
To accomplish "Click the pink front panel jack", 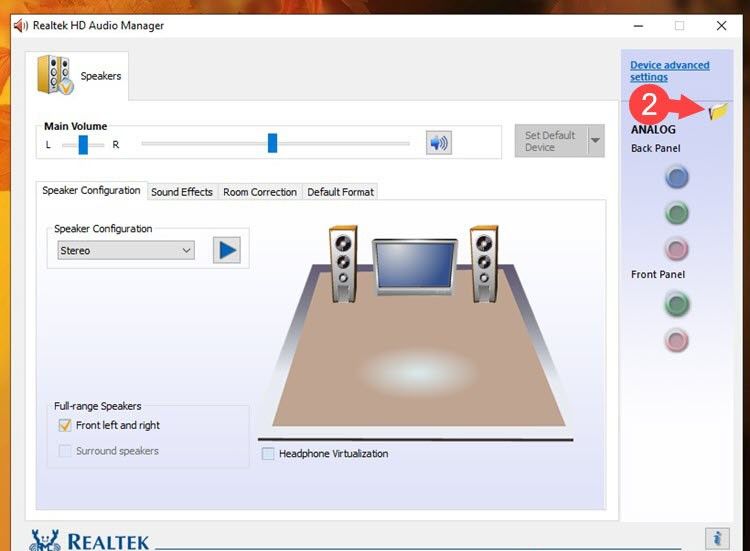I will click(x=676, y=341).
